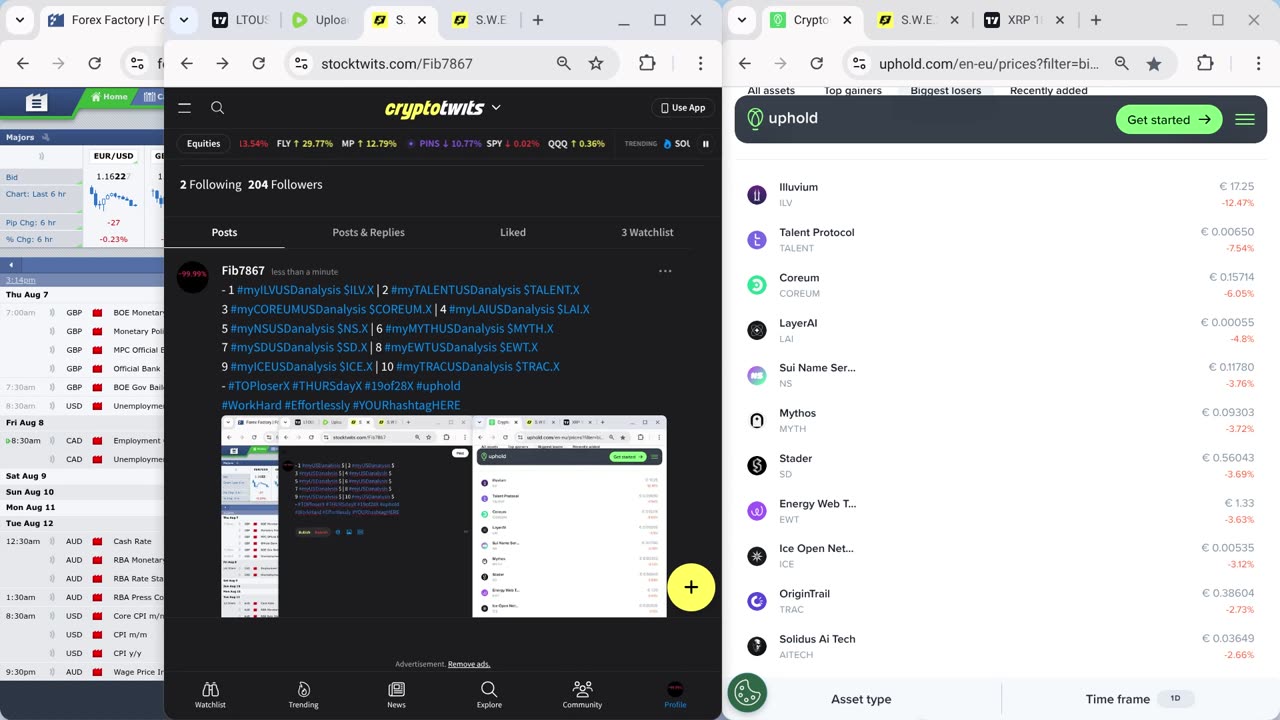The image size is (1280, 720).
Task: Reload the stocktwits.com page
Action: coord(258,63)
